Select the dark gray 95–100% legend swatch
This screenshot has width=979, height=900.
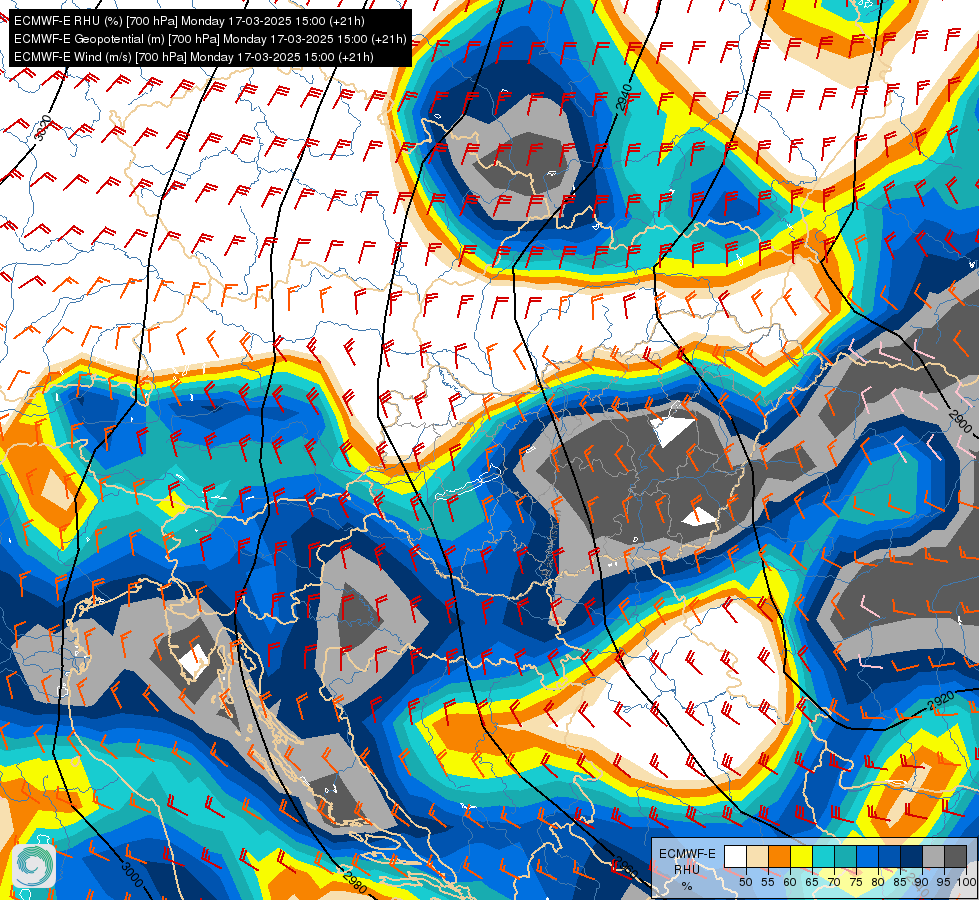(x=956, y=856)
